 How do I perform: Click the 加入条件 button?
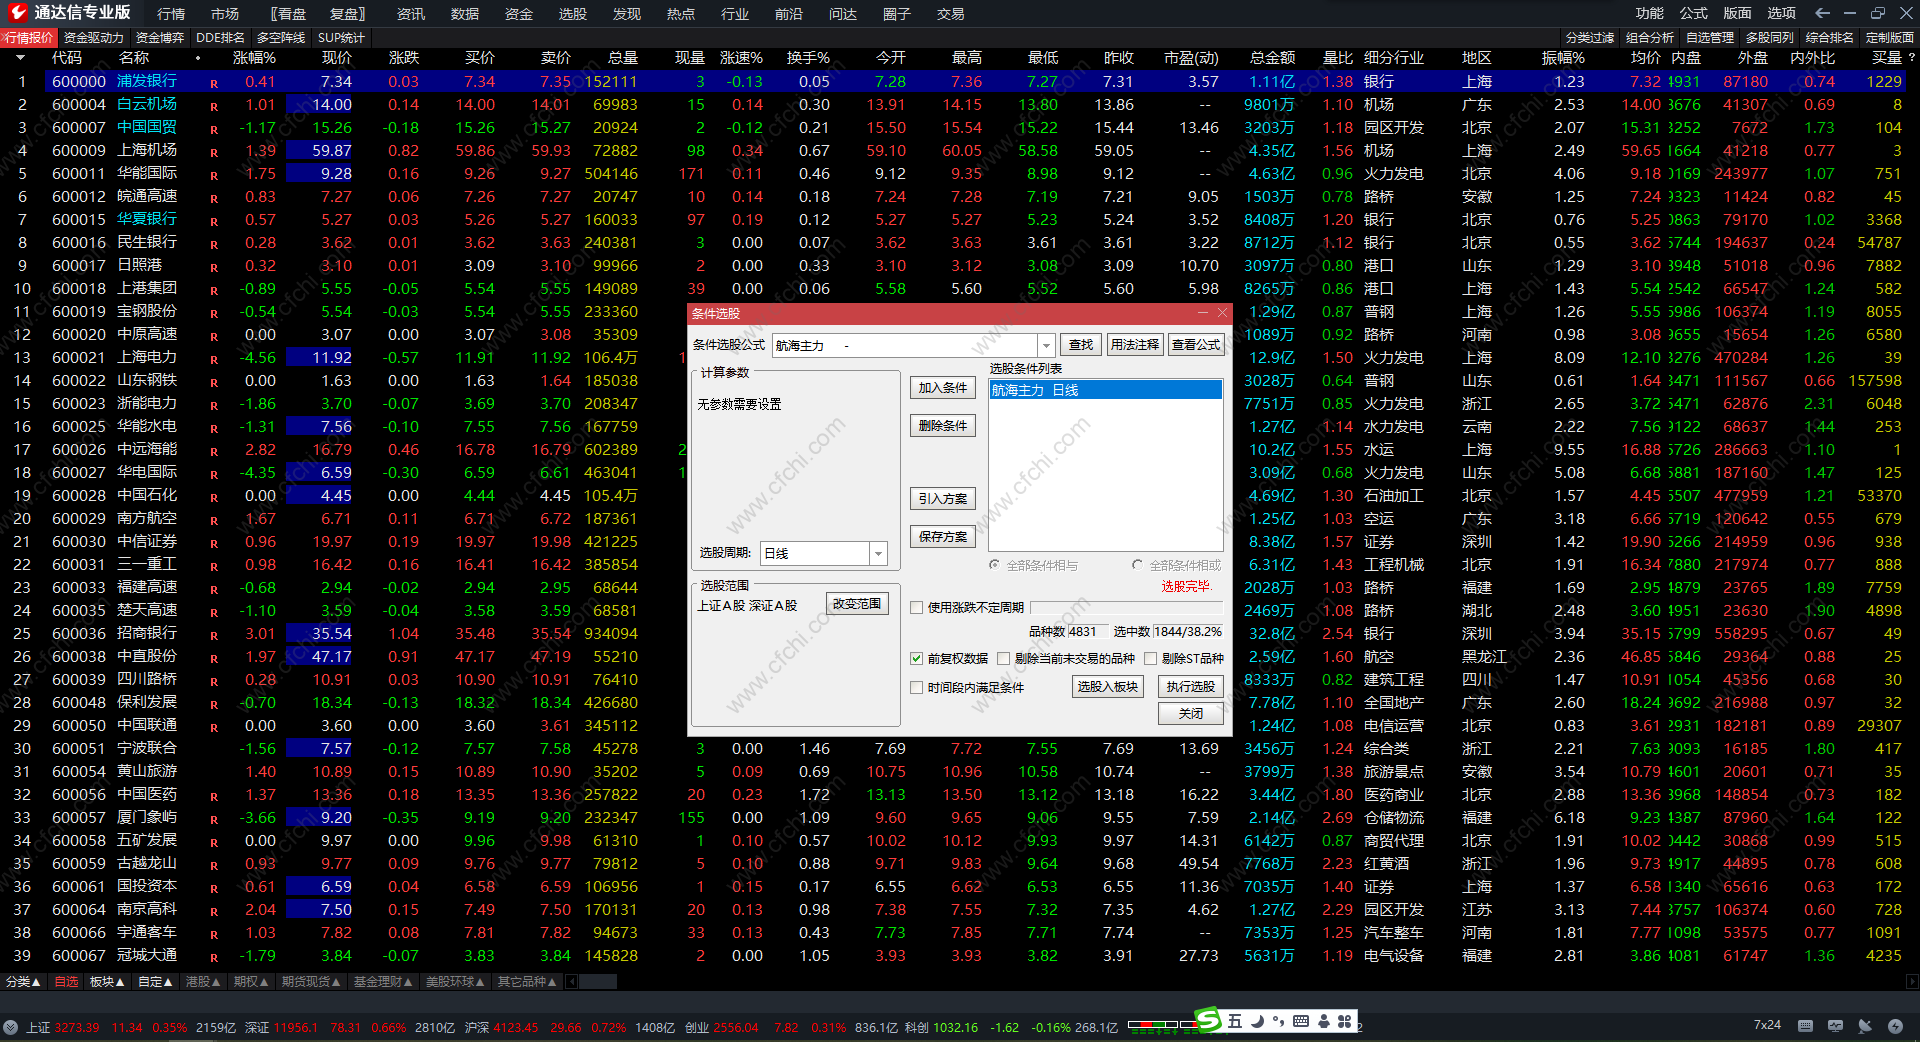point(942,388)
